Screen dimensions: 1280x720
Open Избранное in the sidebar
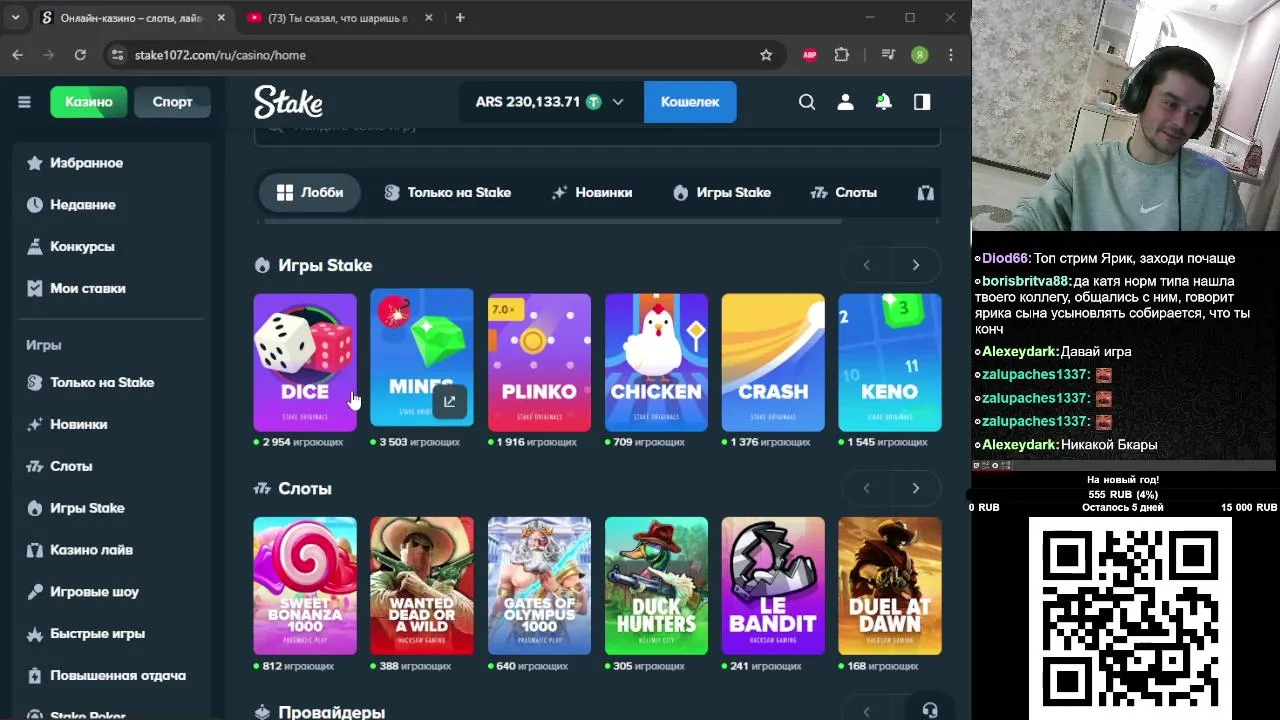75,163
